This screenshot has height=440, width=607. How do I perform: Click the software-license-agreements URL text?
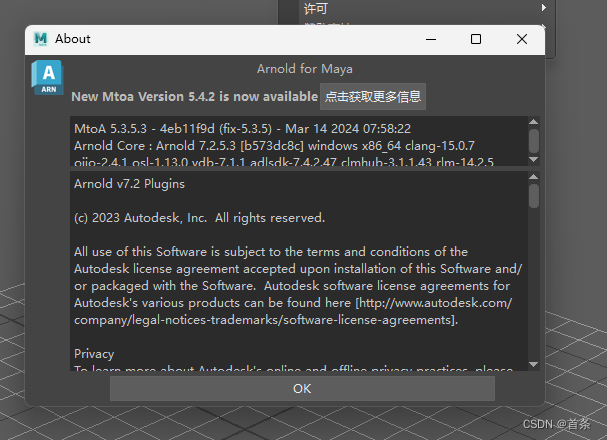pyautogui.click(x=293, y=312)
